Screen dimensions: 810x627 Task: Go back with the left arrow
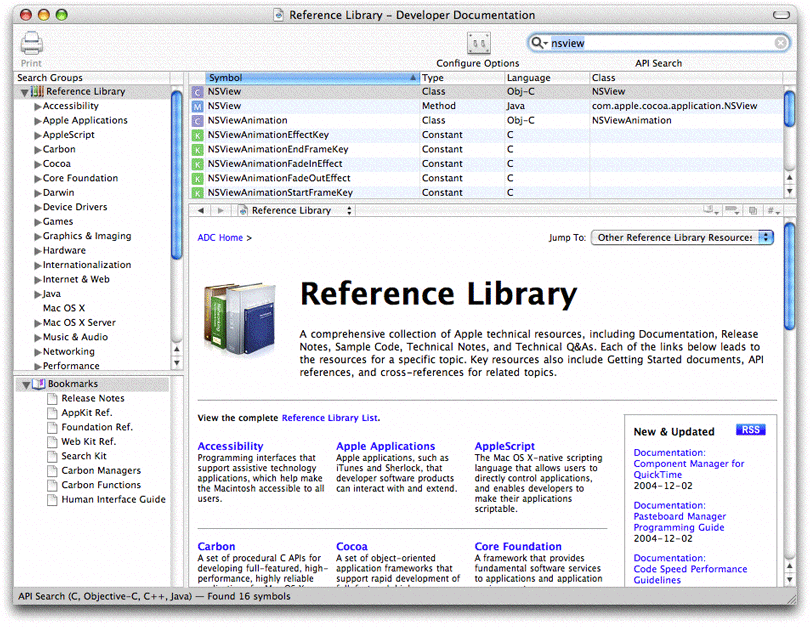pyautogui.click(x=201, y=211)
